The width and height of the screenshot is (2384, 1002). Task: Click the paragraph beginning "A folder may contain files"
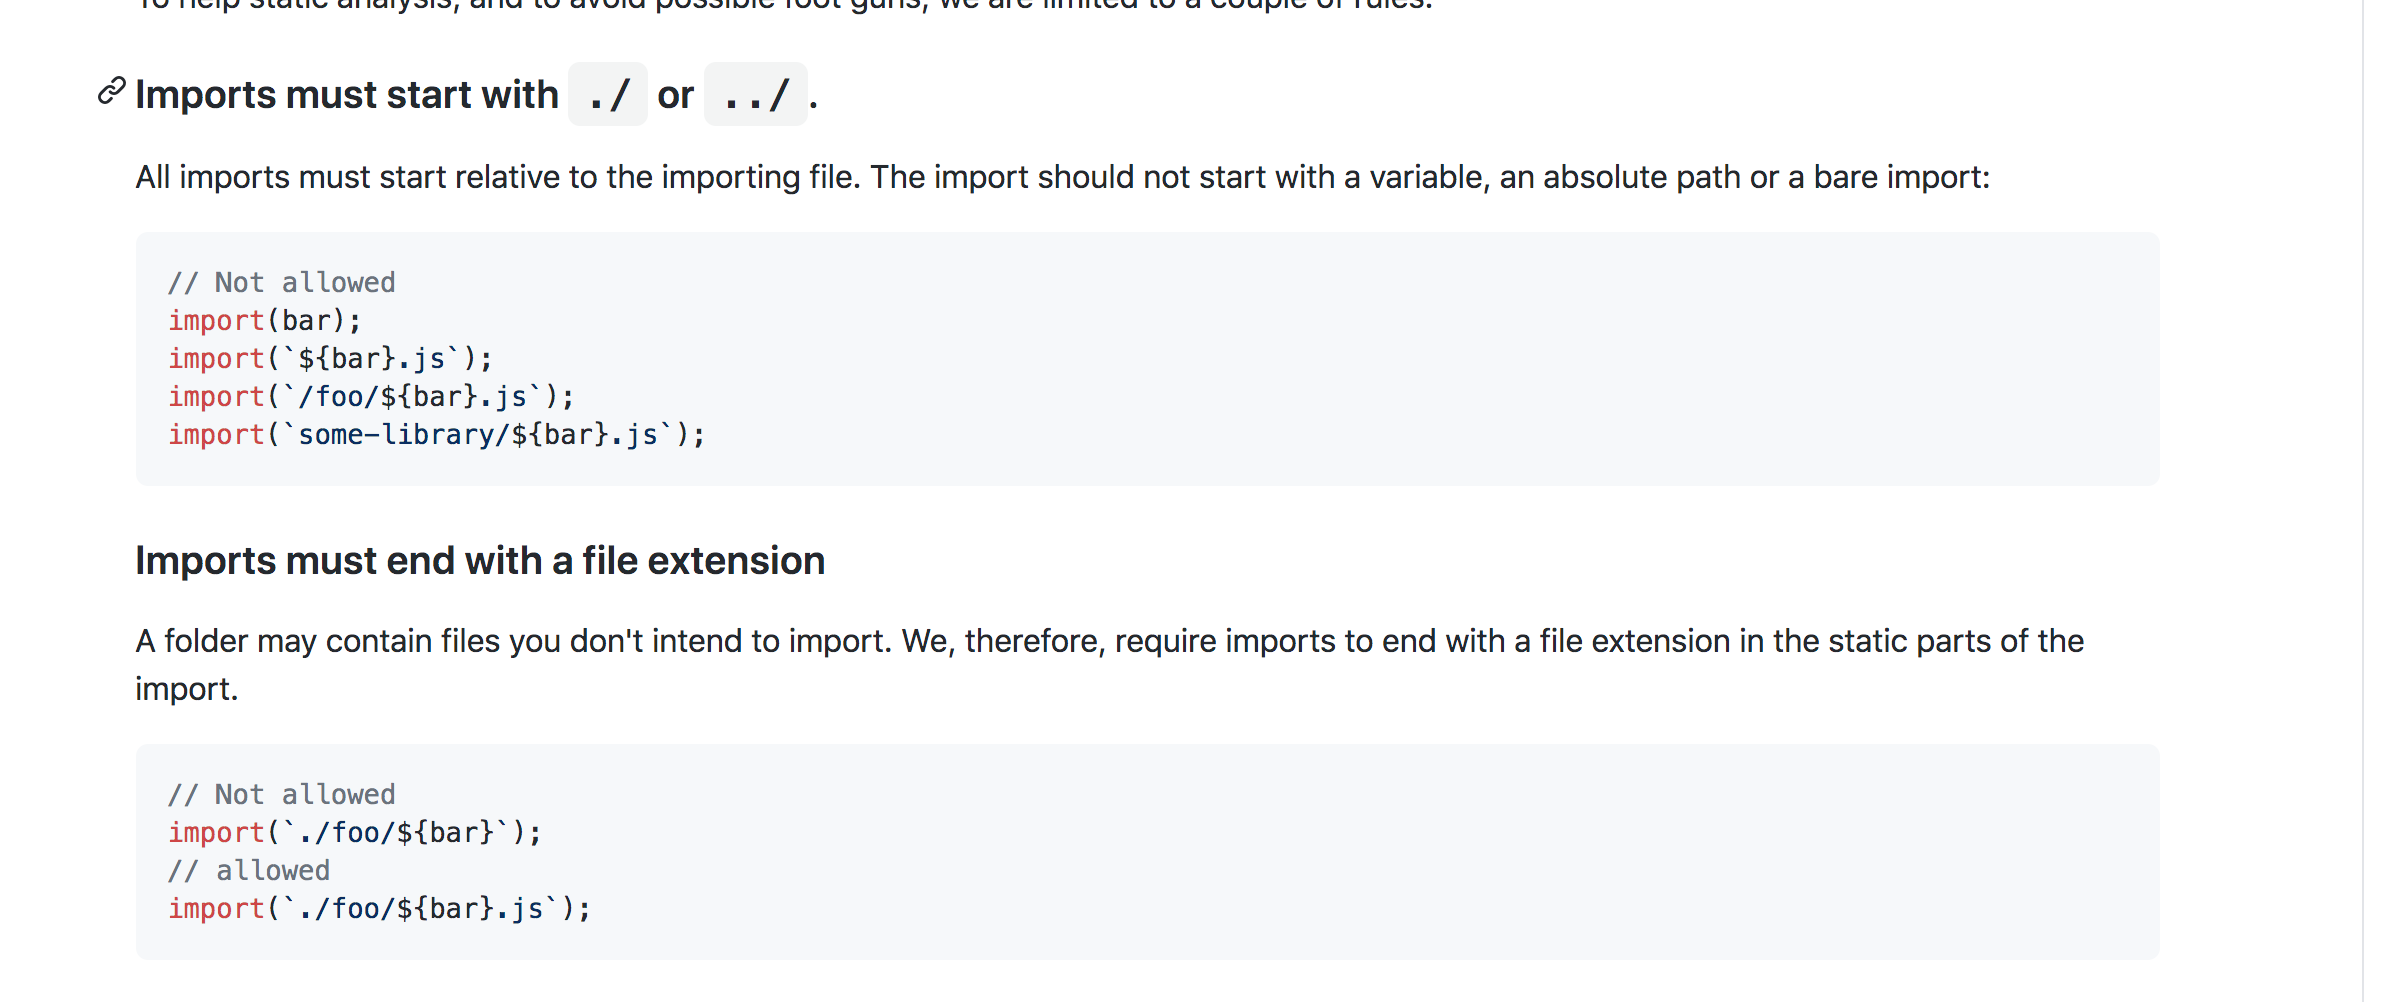(1110, 665)
